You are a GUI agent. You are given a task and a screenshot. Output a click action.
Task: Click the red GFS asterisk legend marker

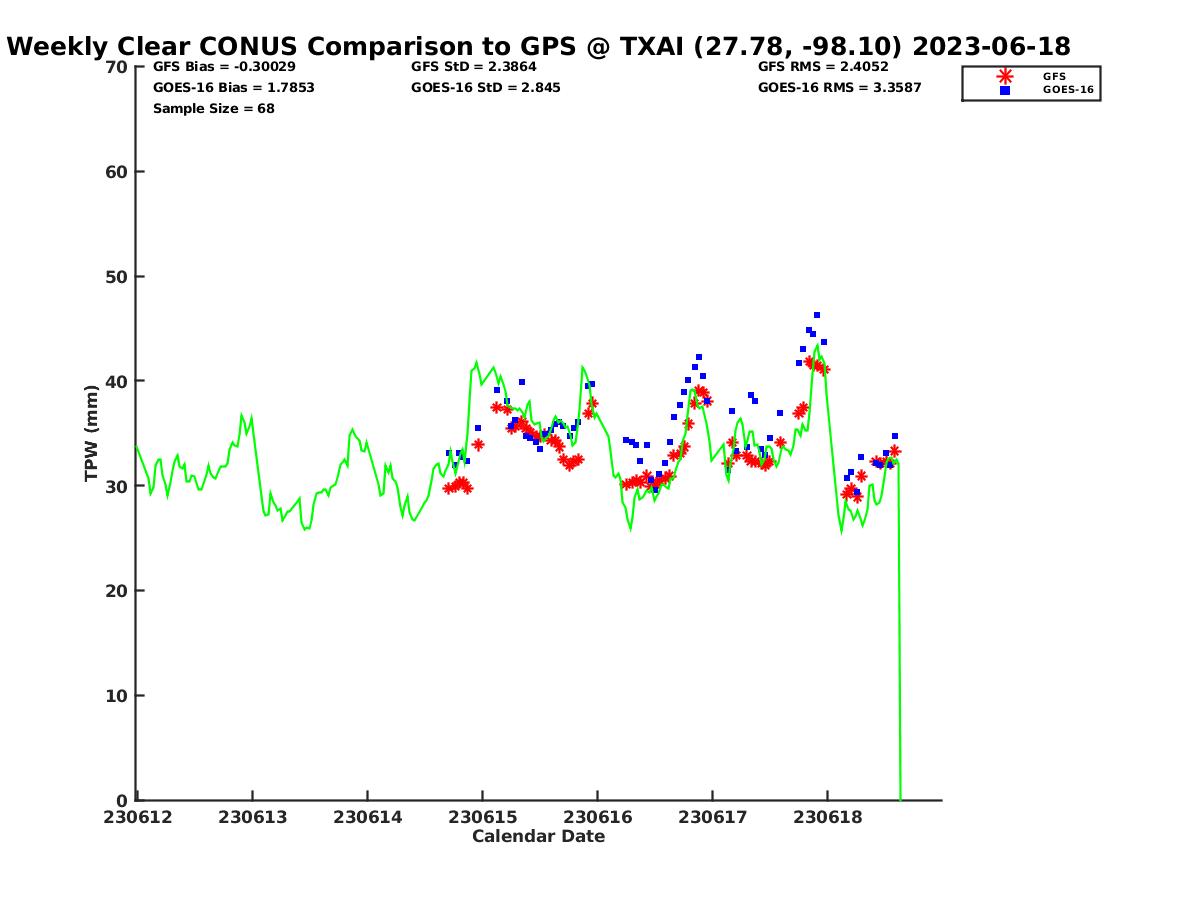point(1005,76)
